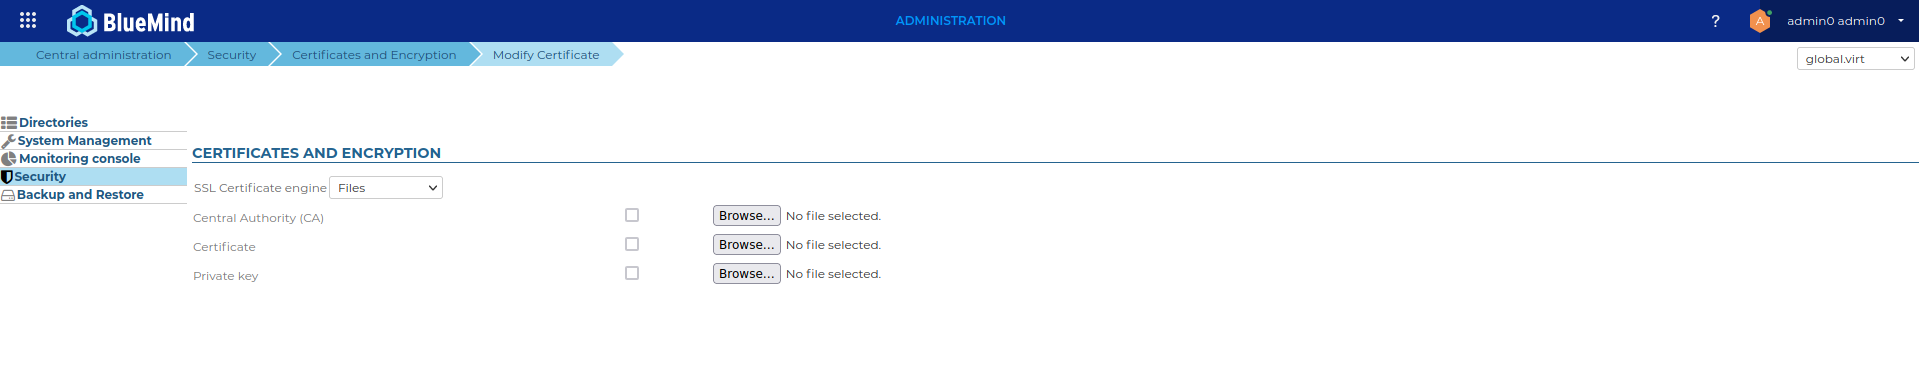
Task: Open the Security breadcrumb item
Action: pos(232,55)
